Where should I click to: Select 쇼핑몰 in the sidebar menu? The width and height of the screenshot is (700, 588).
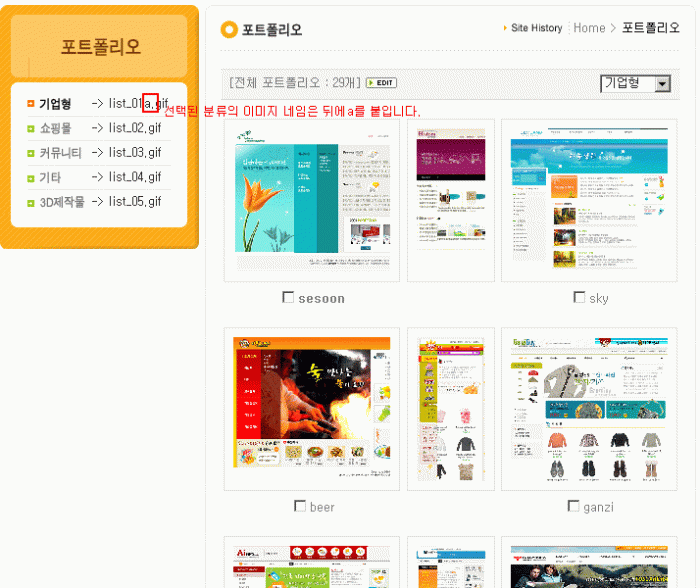tap(56, 129)
